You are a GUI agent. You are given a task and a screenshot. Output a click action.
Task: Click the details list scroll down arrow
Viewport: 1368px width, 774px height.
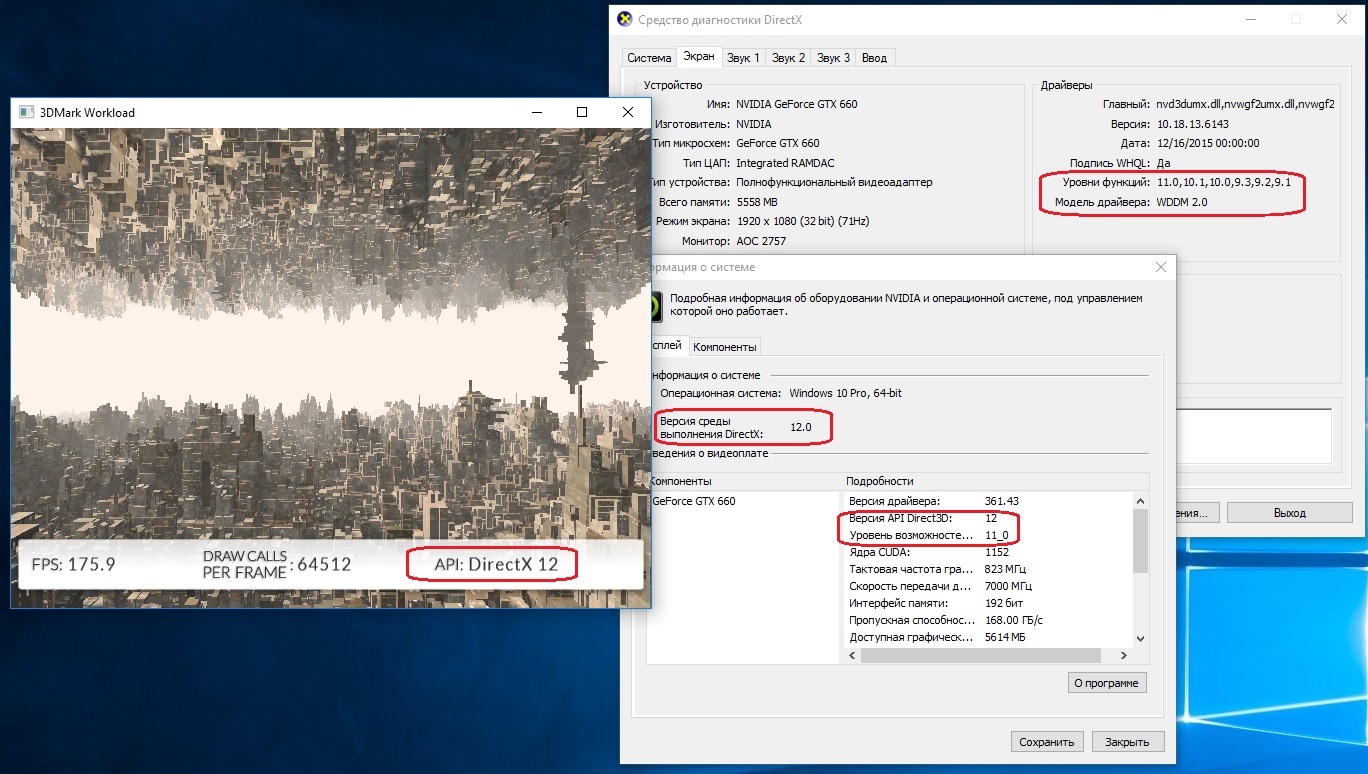(x=1141, y=638)
